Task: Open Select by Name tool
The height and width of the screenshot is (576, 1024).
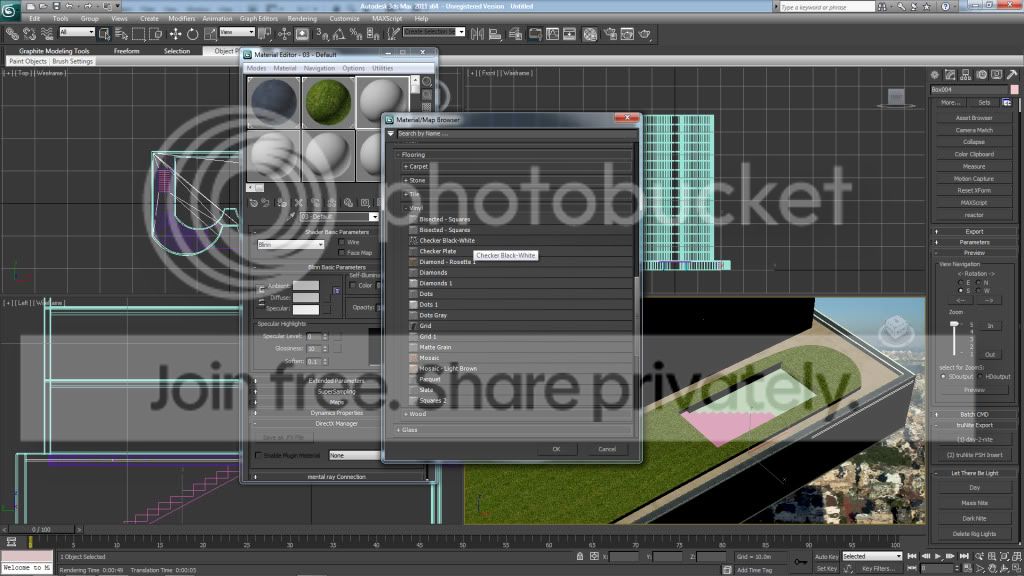Action: pos(121,34)
